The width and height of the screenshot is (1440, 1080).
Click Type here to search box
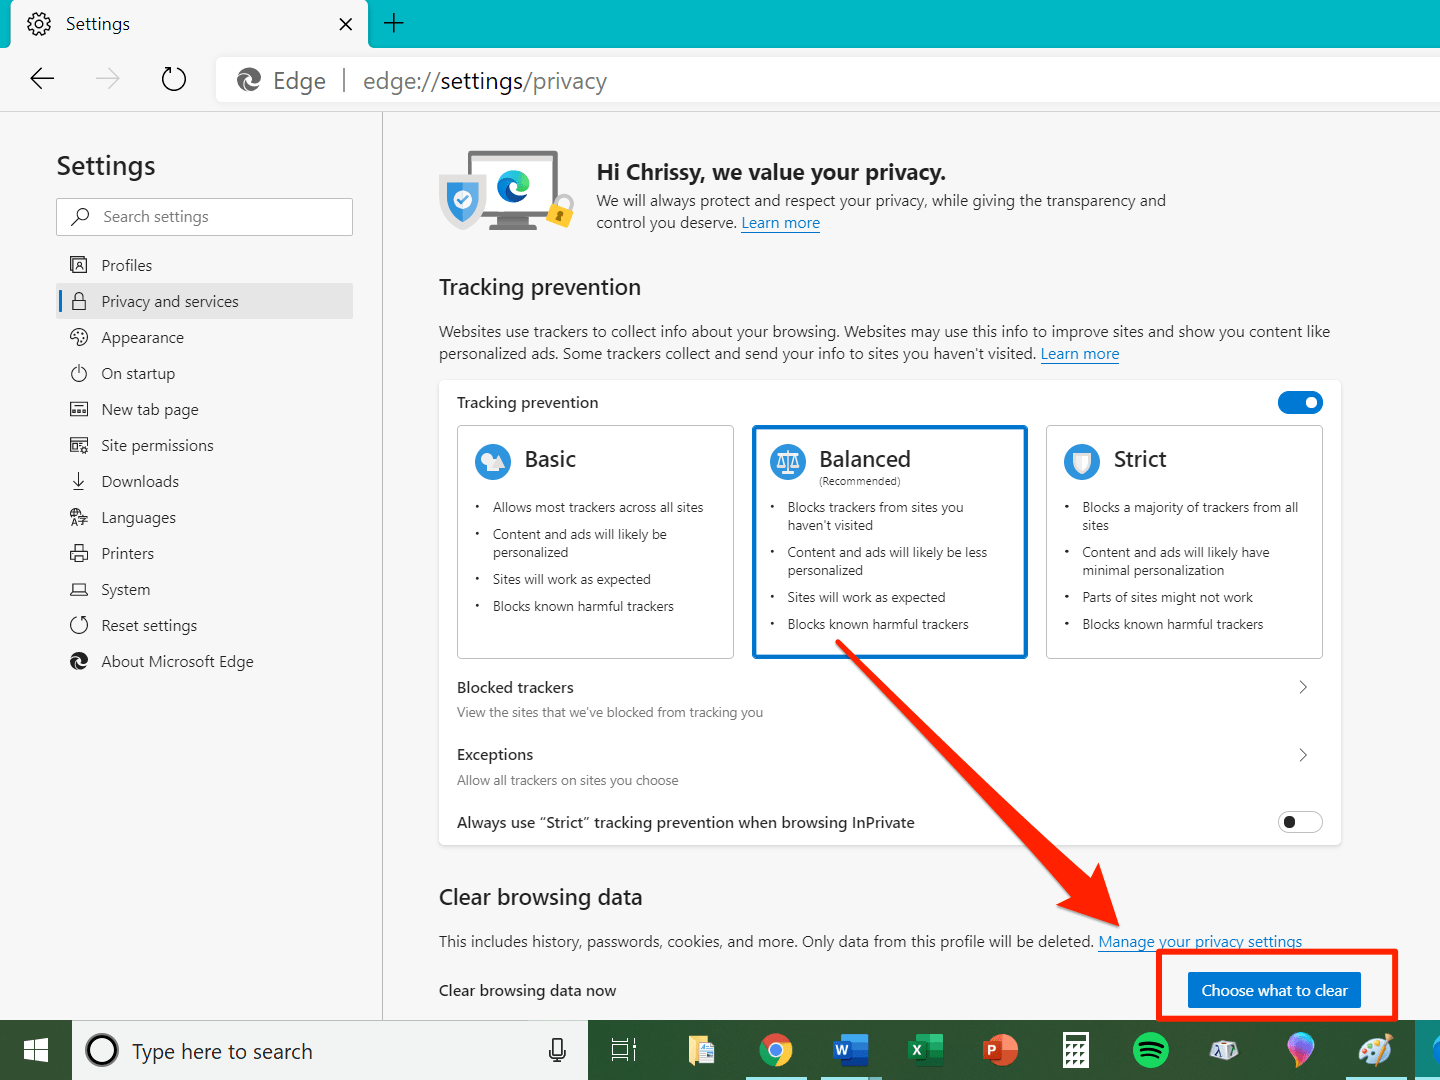click(x=330, y=1050)
